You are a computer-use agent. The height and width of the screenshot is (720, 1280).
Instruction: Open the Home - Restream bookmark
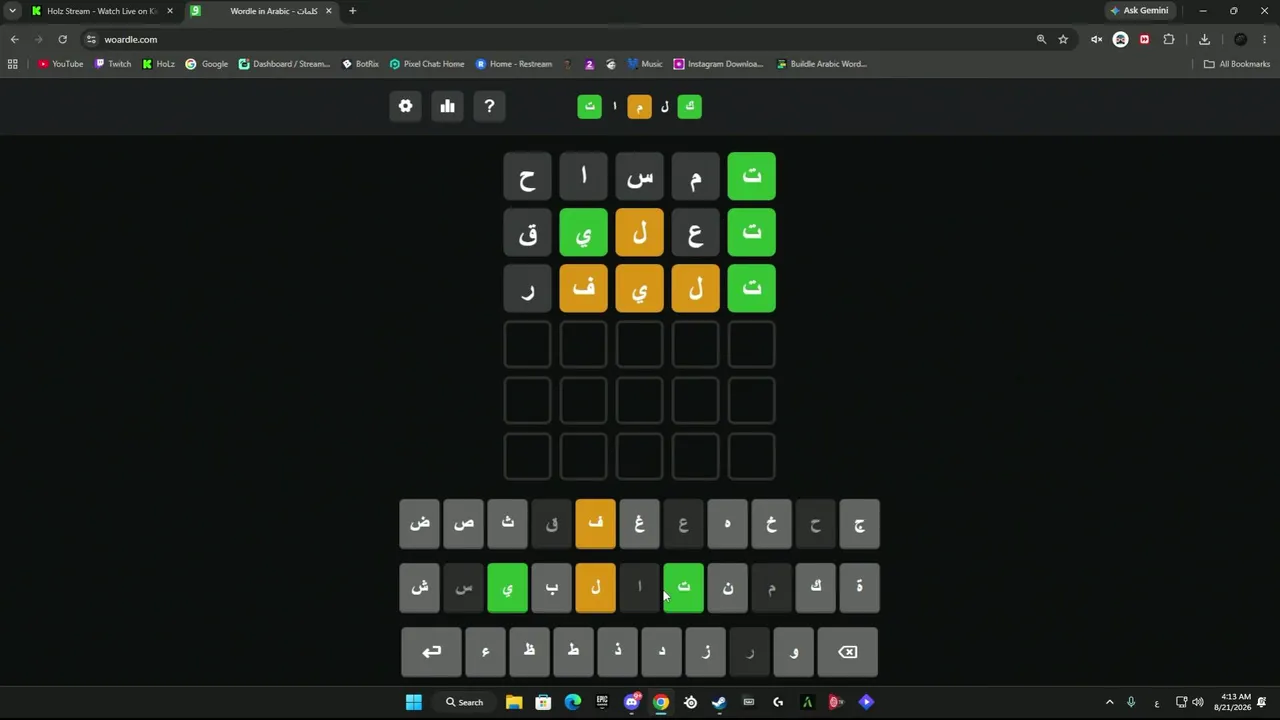click(514, 64)
